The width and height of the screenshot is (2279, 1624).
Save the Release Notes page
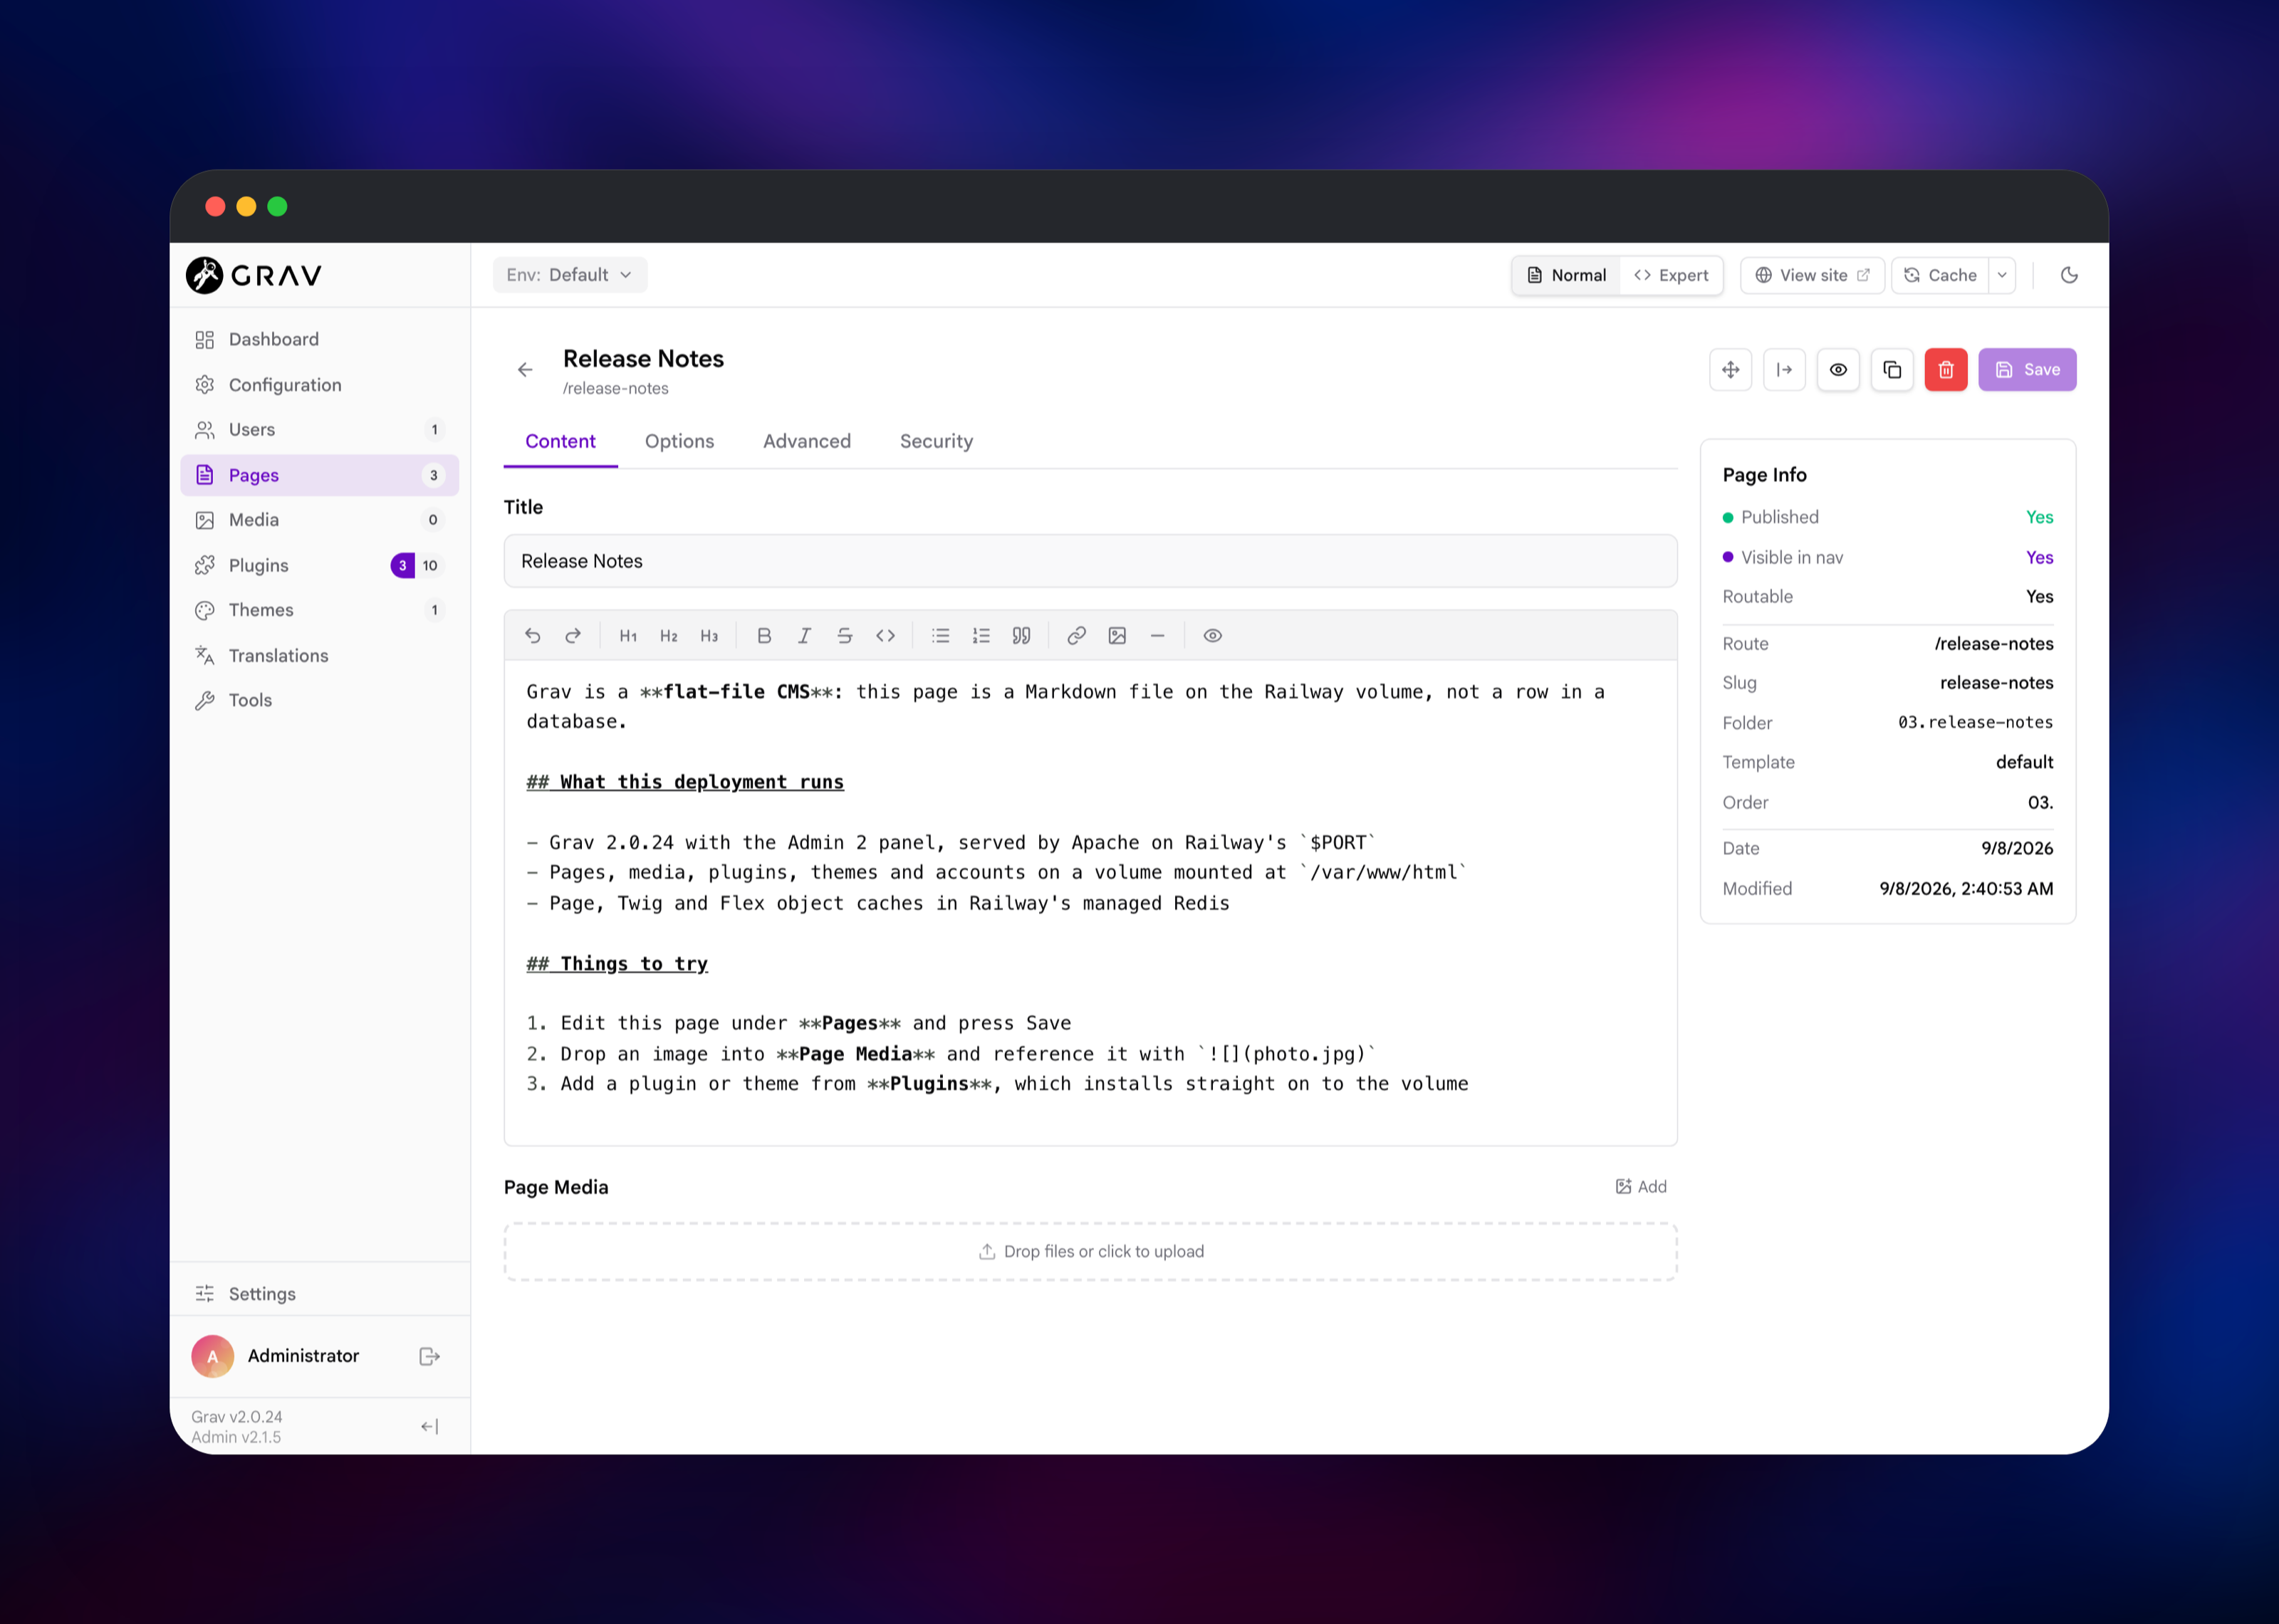(2027, 370)
